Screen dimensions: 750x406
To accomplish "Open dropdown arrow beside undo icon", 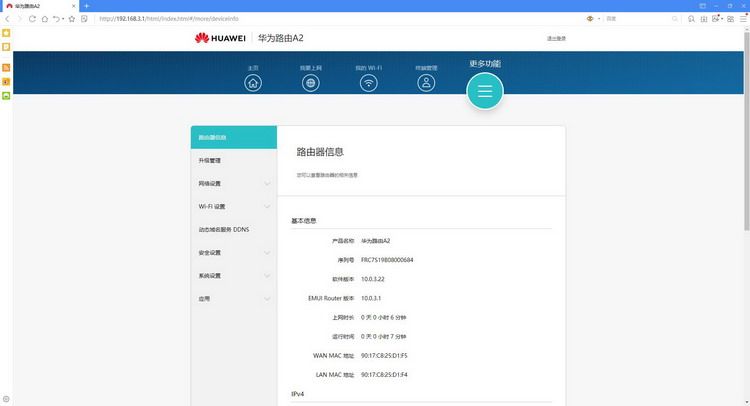I will coord(63,19).
